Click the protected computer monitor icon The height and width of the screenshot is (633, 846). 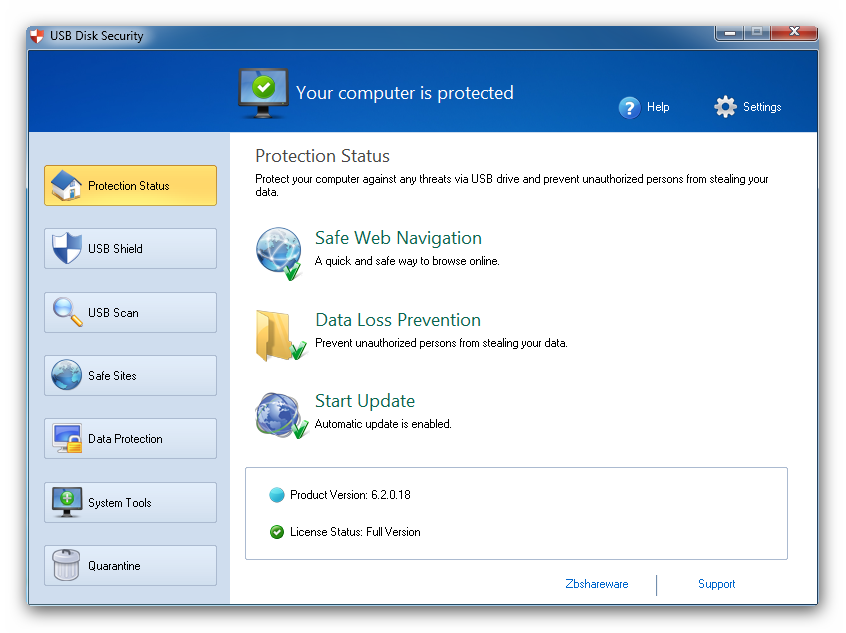tap(263, 93)
